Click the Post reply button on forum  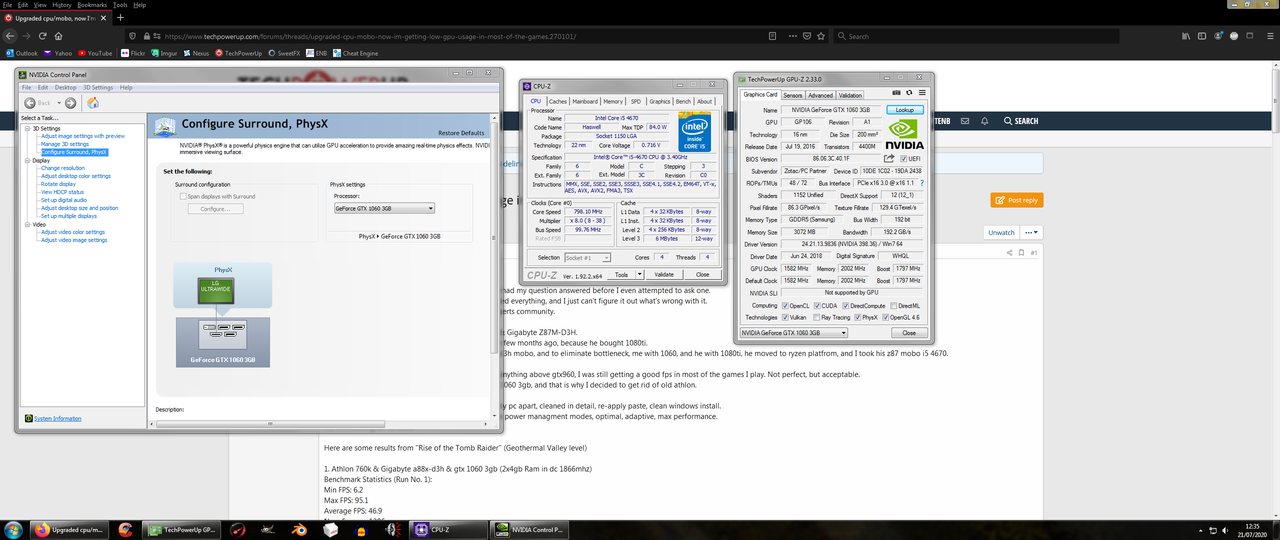pyautogui.click(x=1016, y=200)
